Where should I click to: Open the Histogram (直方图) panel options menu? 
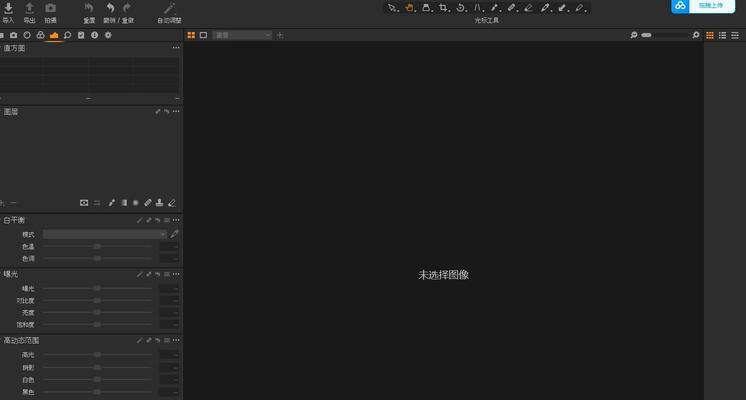click(176, 48)
